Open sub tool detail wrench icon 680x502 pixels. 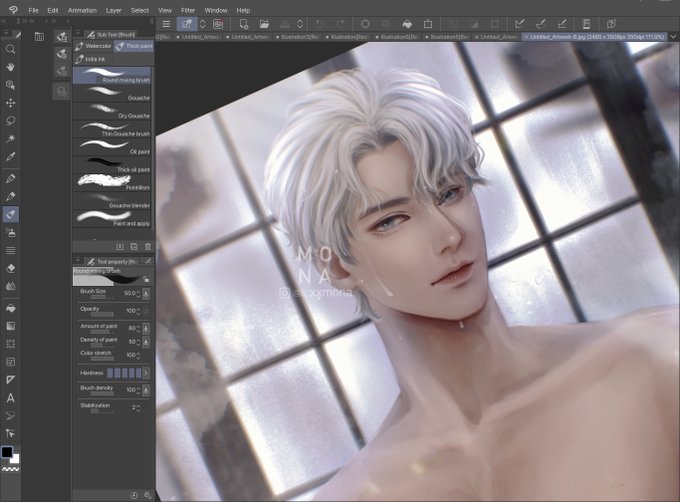tap(147, 495)
